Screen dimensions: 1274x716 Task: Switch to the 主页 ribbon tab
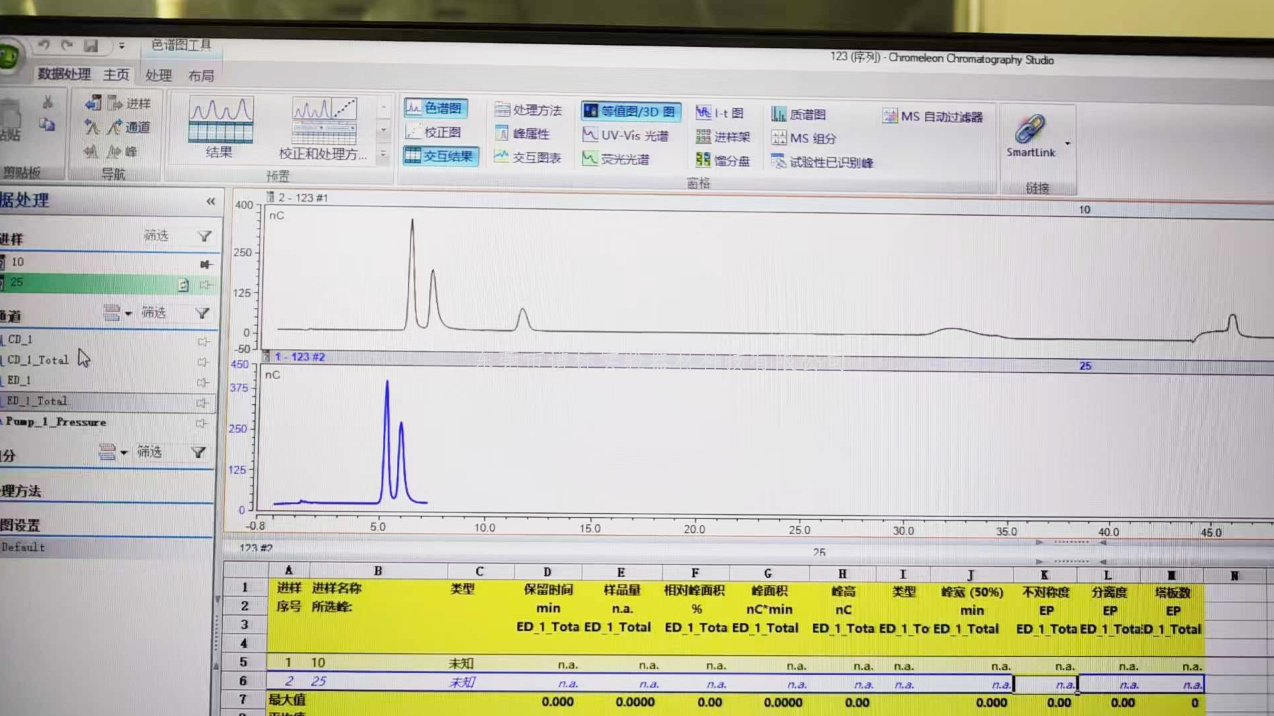tap(116, 75)
